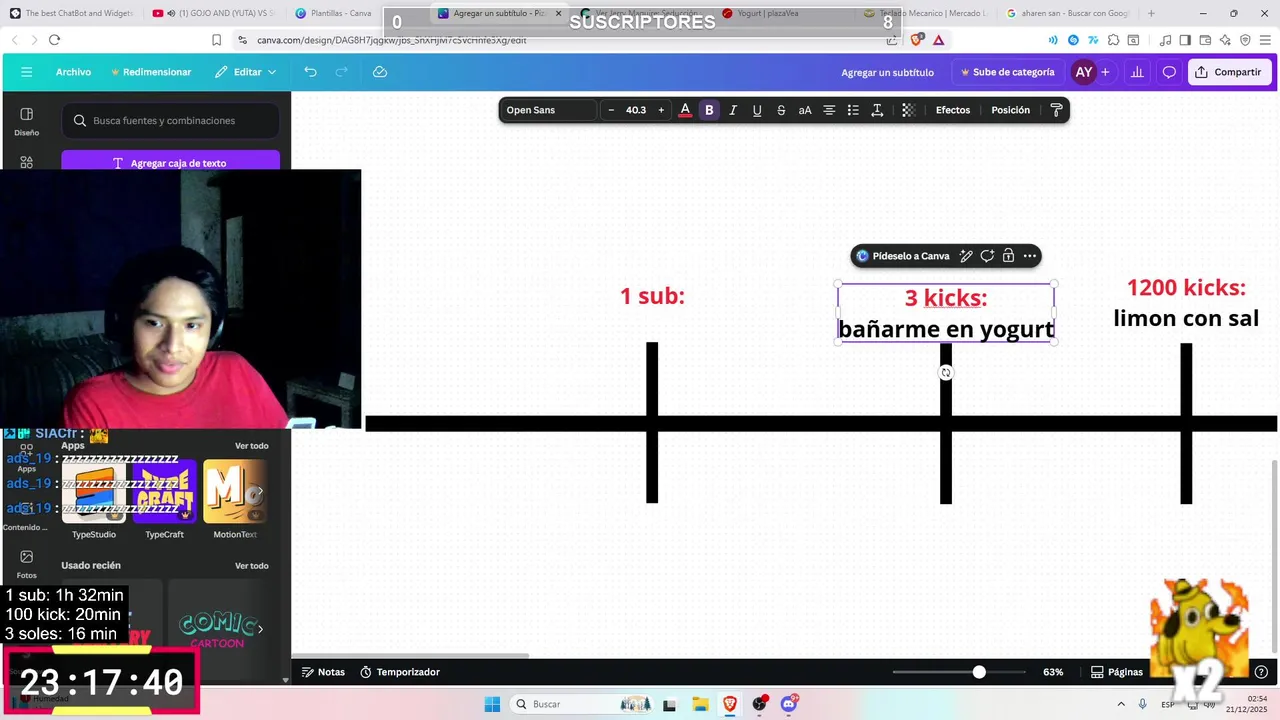Toggle uppercase aA text case
1280x720 pixels.
click(805, 110)
